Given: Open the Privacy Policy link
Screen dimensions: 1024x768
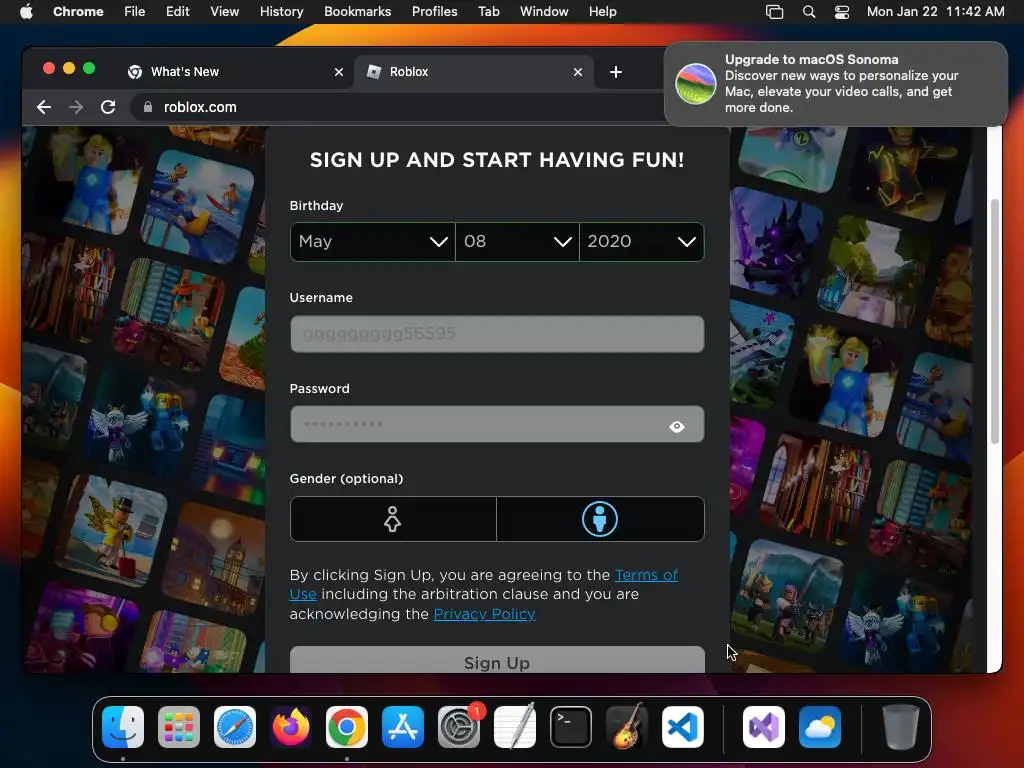Looking at the screenshot, I should click(485, 615).
